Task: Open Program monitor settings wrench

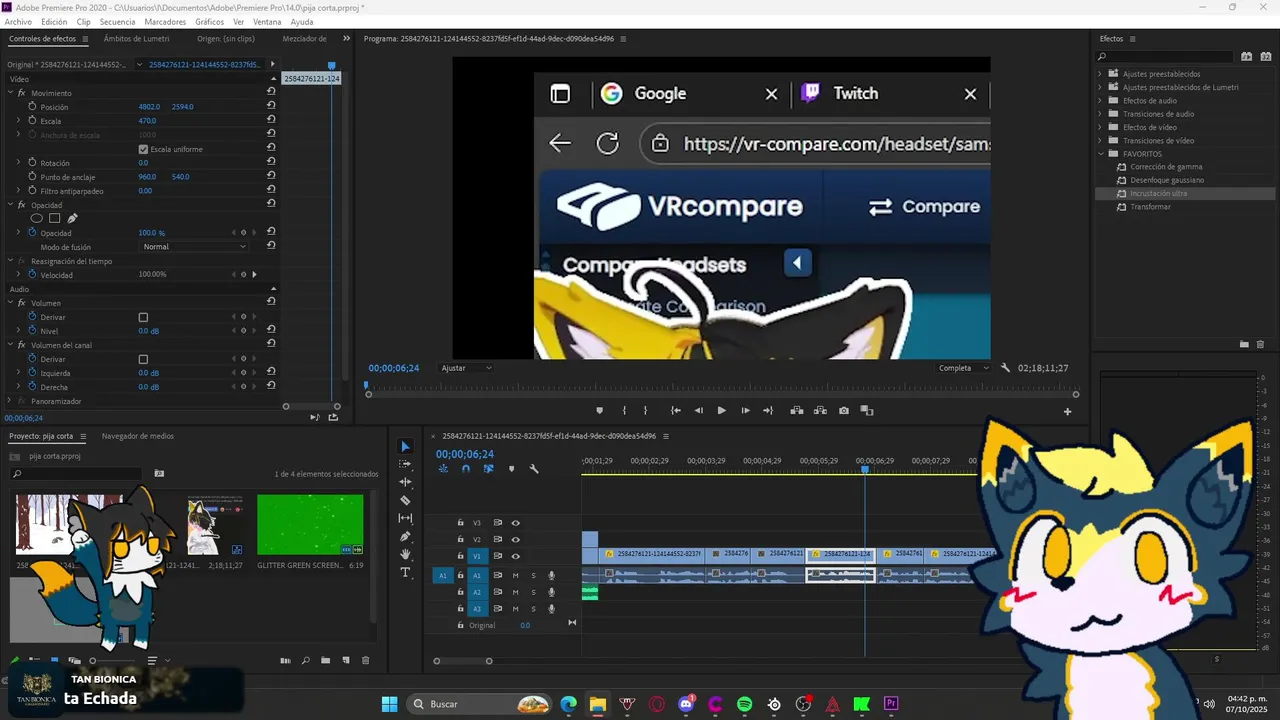Action: [1005, 368]
